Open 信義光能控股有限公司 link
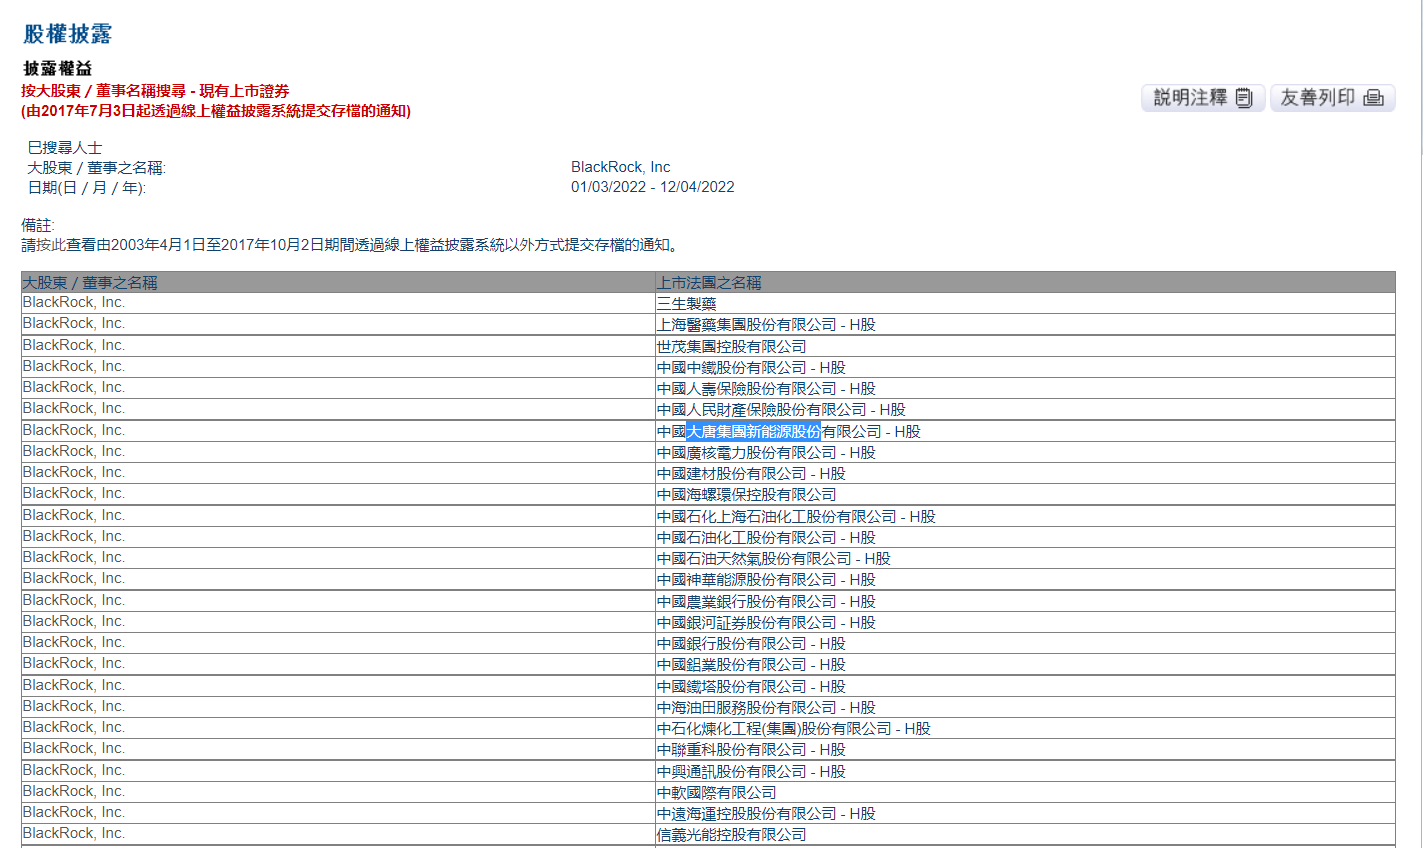The image size is (1423, 848). click(732, 835)
